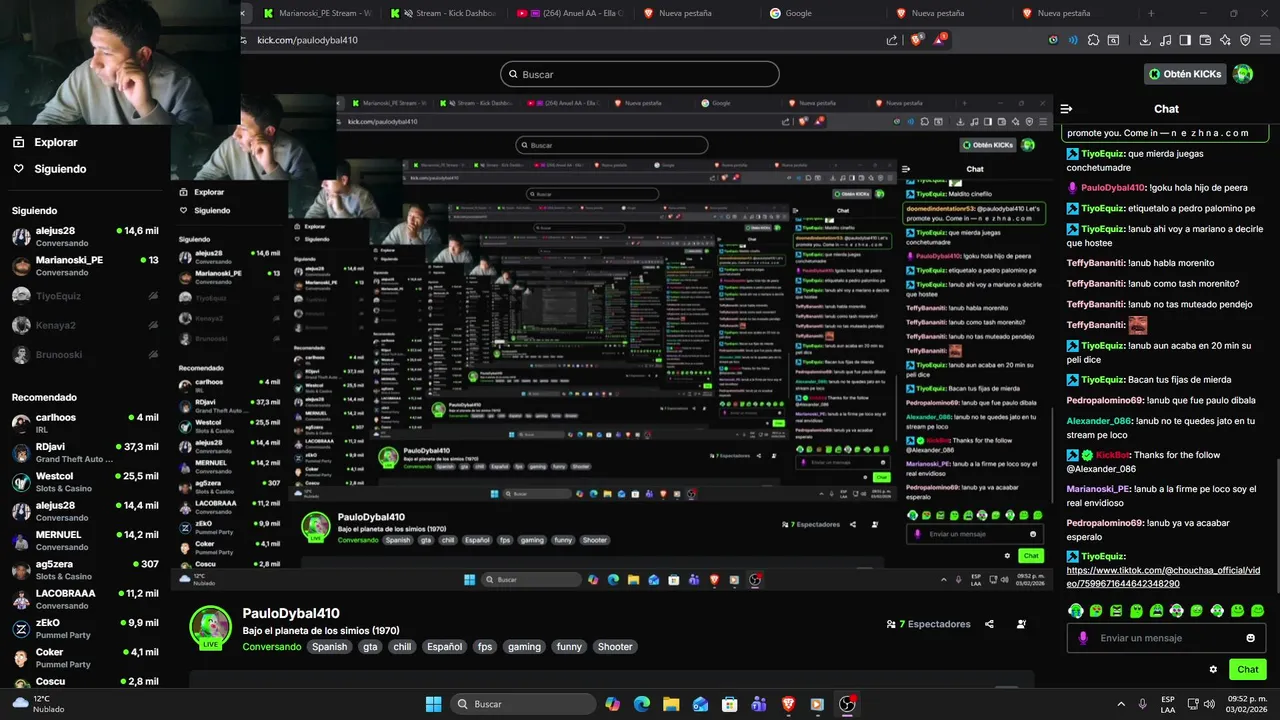Open OBS Studio from the taskbar
Viewport: 1280px width, 720px height.
pyautogui.click(x=847, y=704)
